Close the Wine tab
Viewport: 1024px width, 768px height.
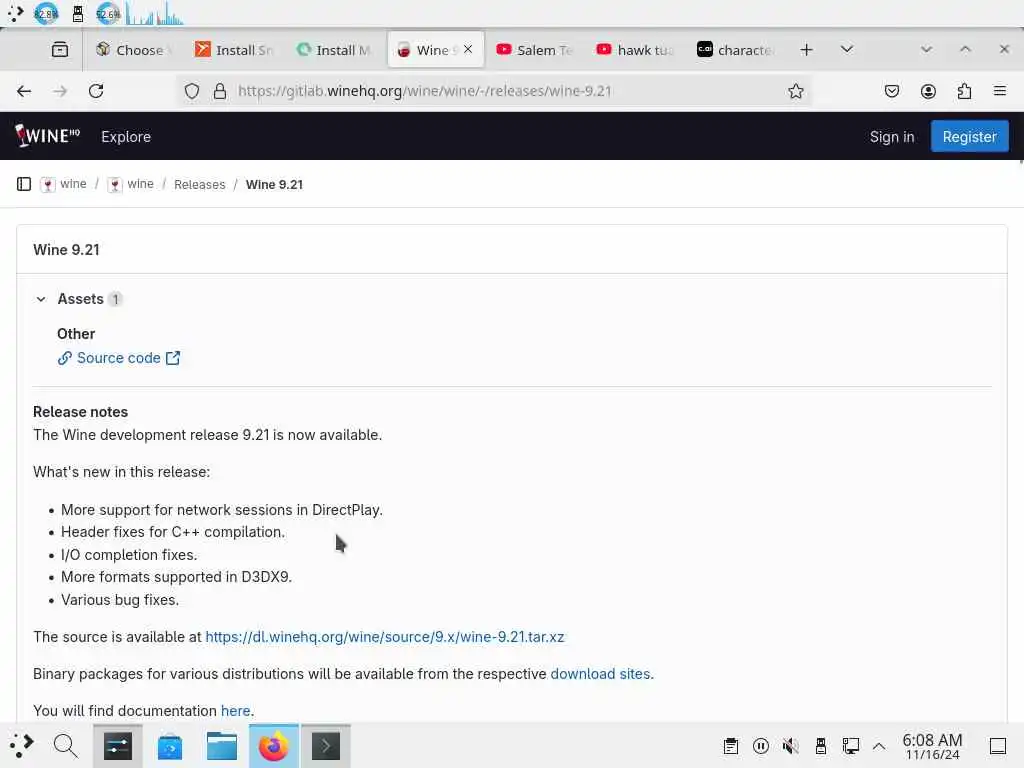pyautogui.click(x=468, y=49)
